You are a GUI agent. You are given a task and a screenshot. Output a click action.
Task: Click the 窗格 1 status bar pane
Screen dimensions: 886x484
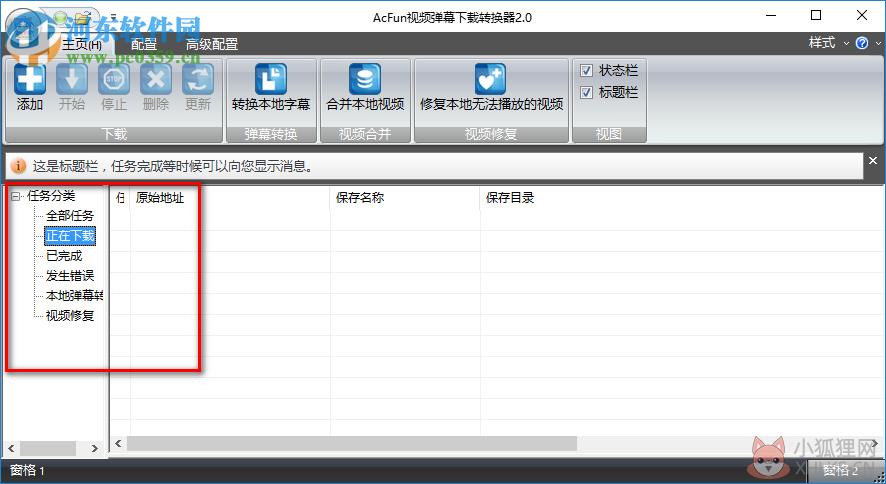[x=27, y=470]
